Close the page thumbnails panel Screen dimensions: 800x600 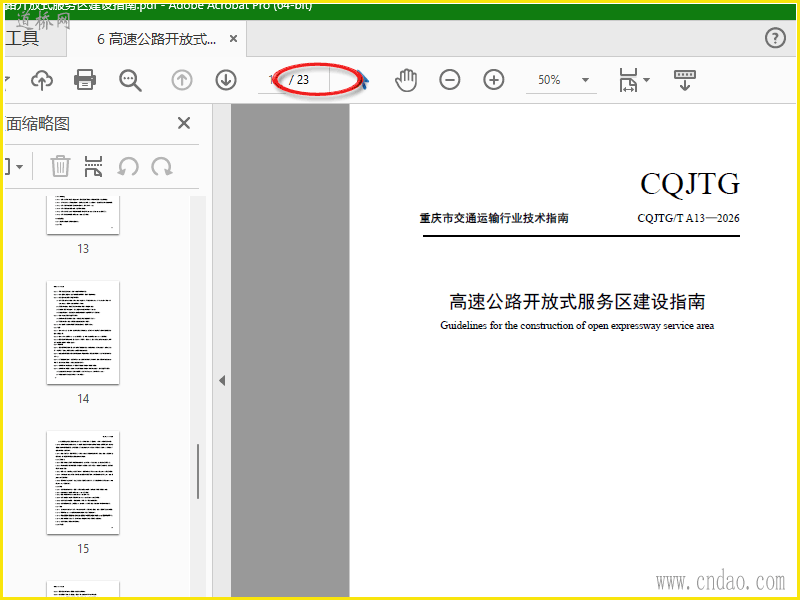184,123
